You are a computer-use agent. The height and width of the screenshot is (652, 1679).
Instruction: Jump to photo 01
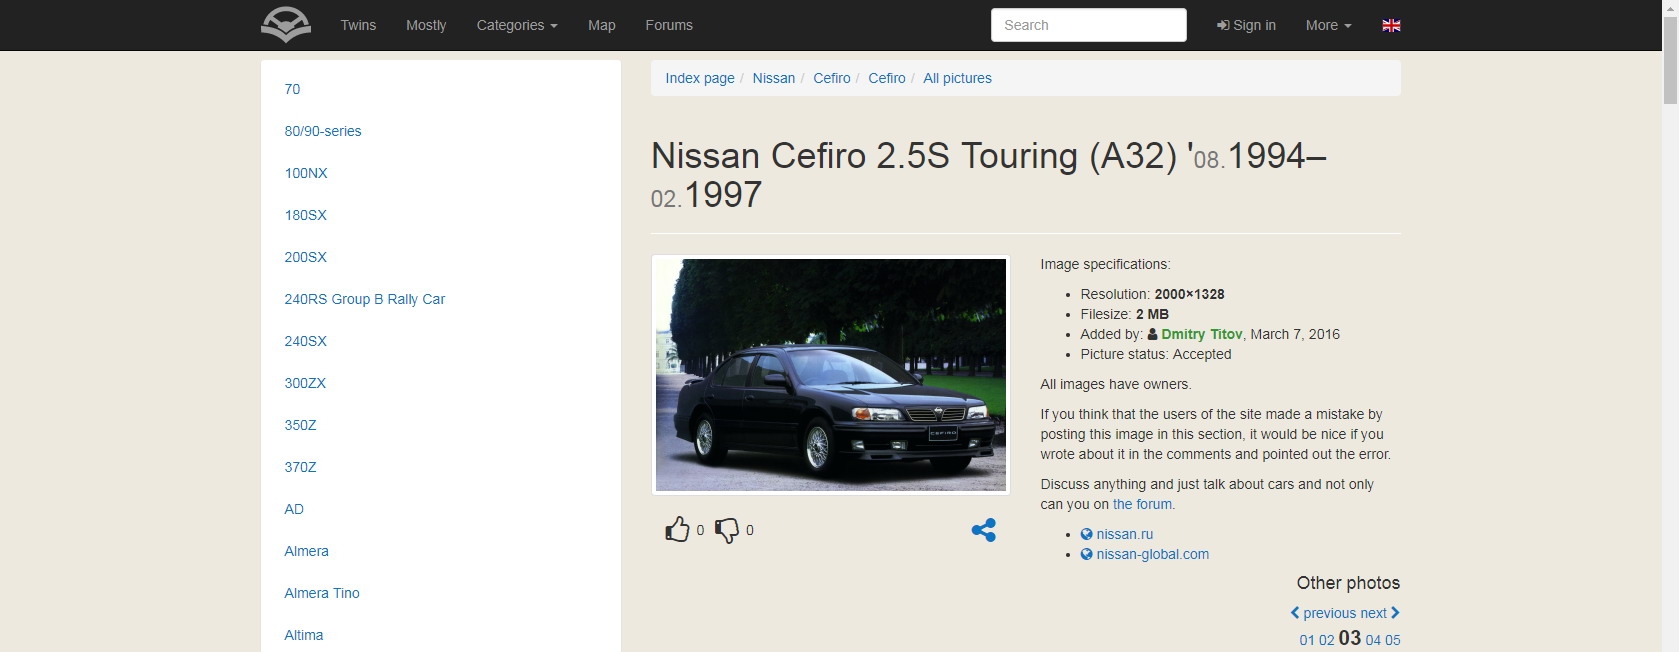pyautogui.click(x=1307, y=640)
